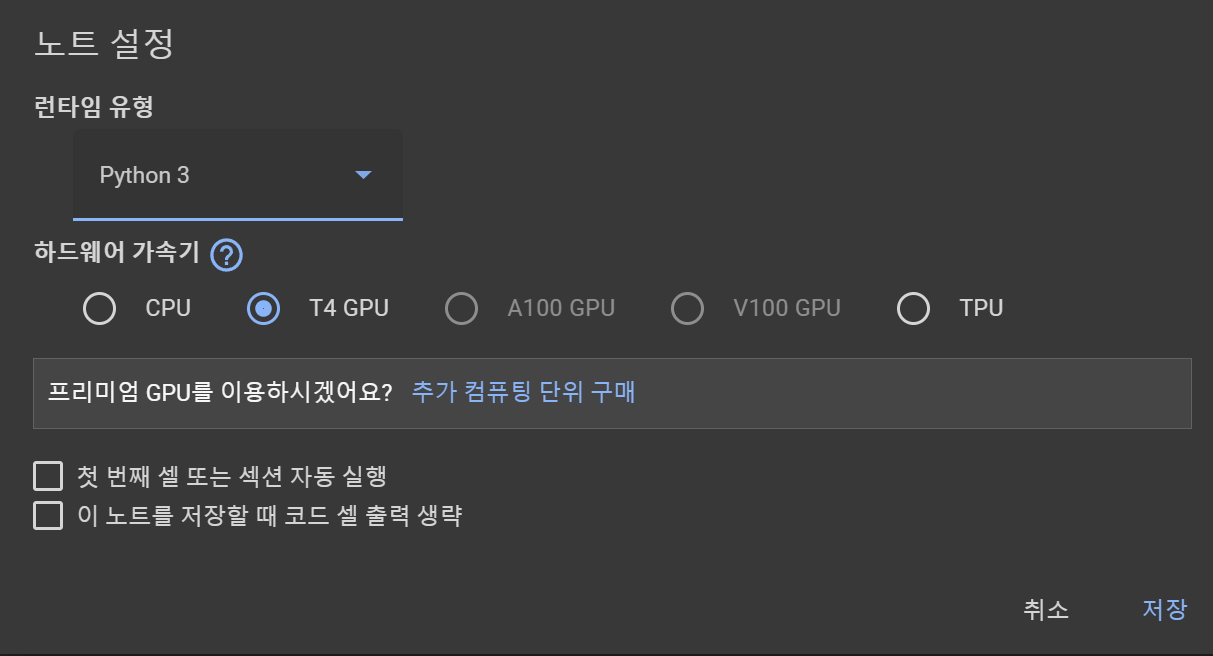The image size is (1213, 656).
Task: Select the A100 GPU radio button
Action: click(x=461, y=309)
